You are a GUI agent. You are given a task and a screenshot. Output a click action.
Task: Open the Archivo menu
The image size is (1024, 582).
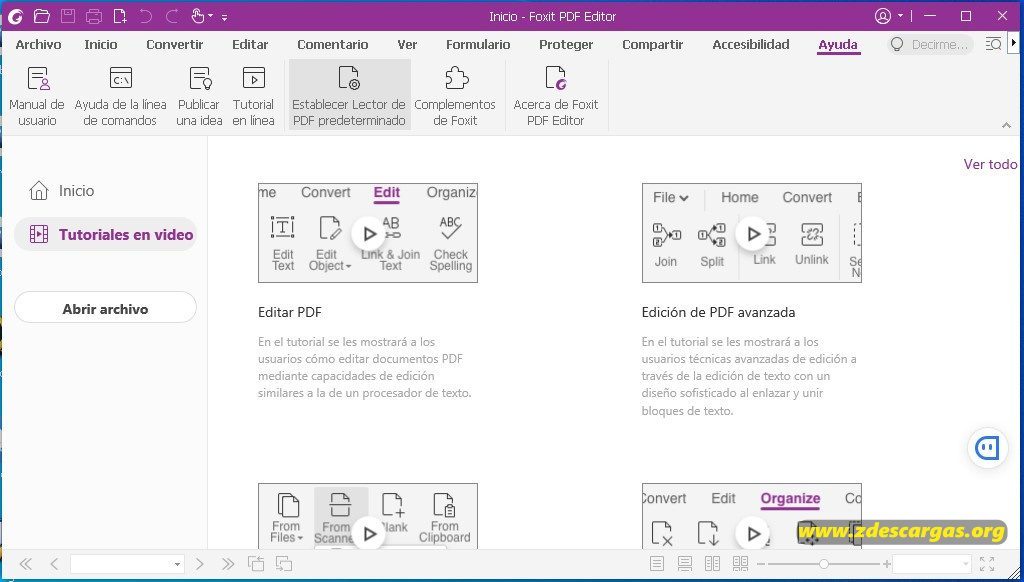pos(39,44)
